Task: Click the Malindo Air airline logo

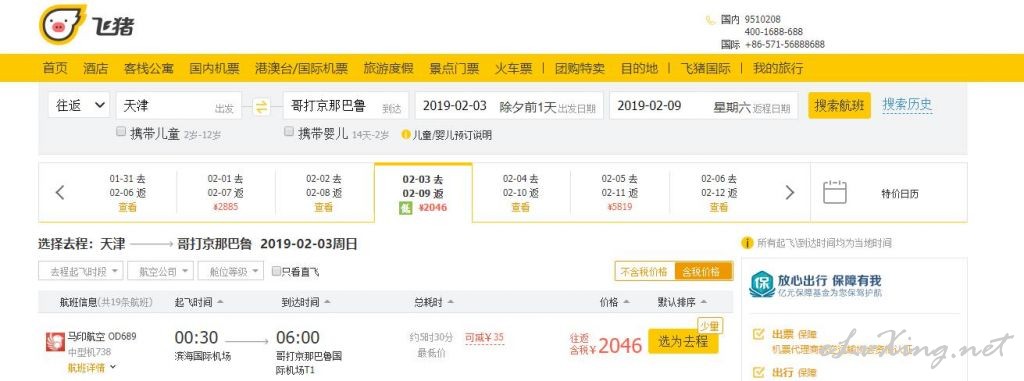Action: click(55, 342)
